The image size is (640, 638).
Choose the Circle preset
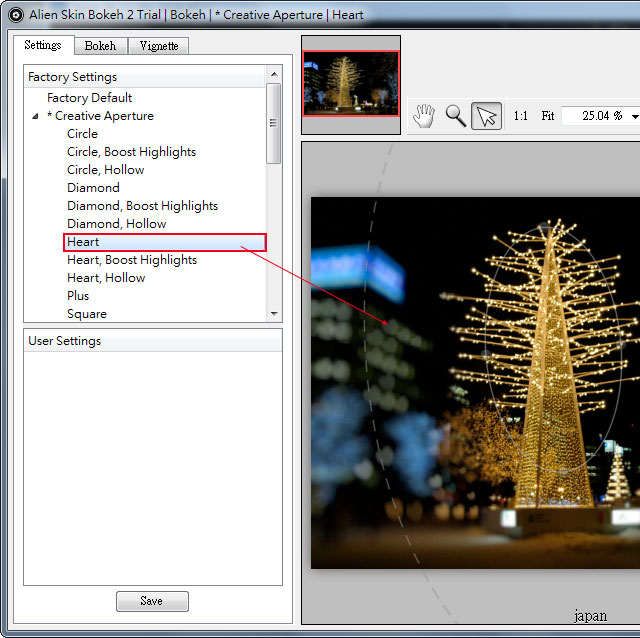[82, 134]
